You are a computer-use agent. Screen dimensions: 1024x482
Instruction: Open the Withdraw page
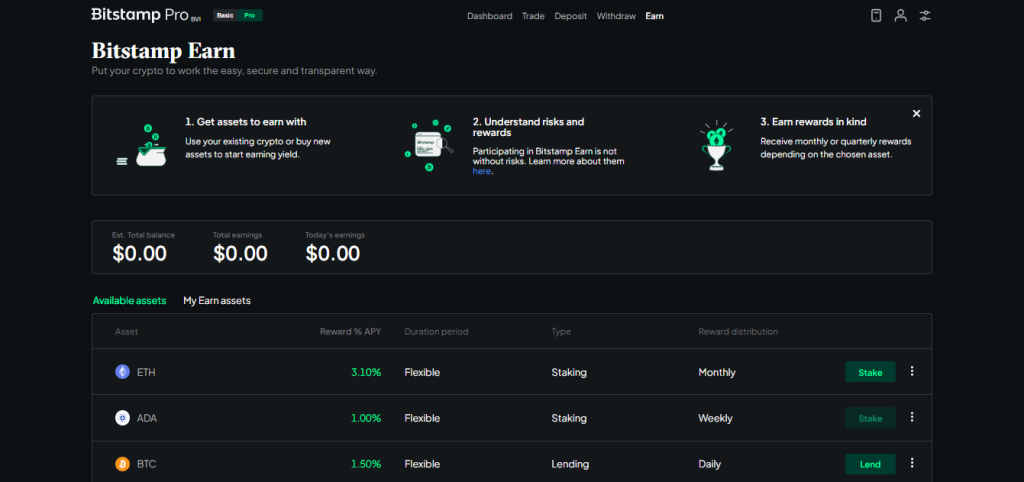pos(616,16)
